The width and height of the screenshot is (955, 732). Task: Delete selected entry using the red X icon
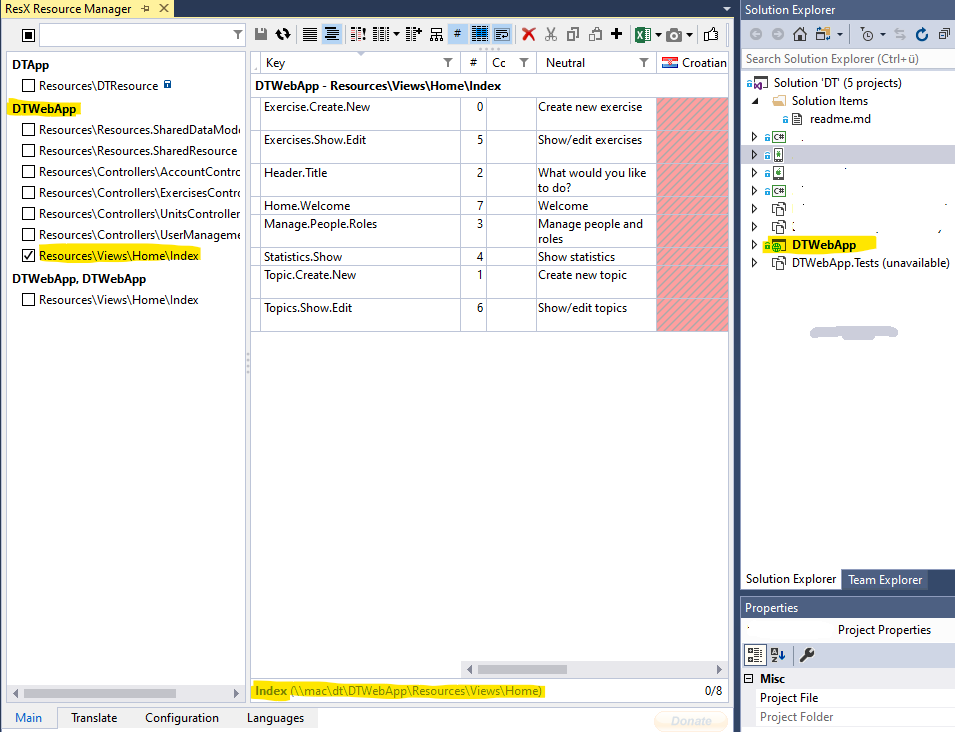point(527,32)
